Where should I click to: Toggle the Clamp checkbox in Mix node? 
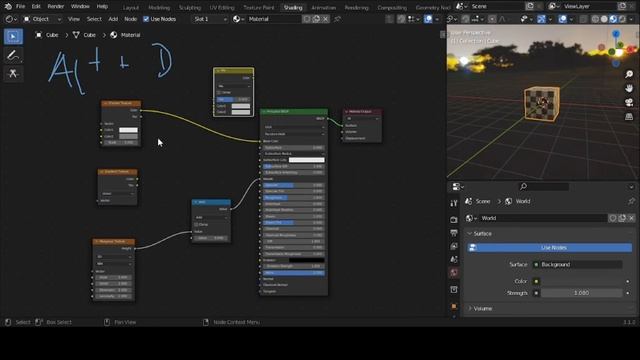(x=219, y=93)
